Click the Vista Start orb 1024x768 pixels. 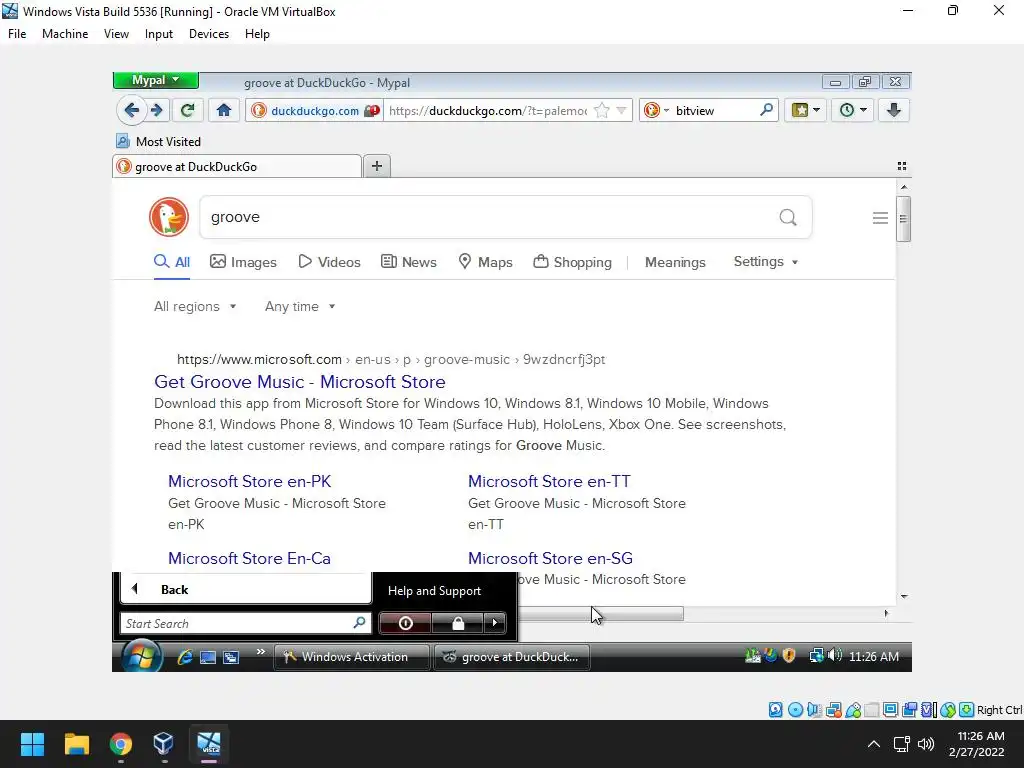tap(141, 656)
